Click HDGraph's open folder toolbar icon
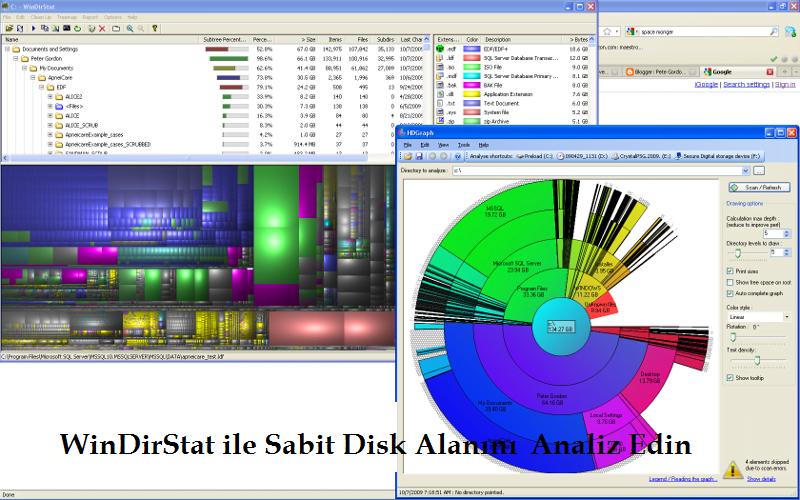This screenshot has height=500, width=800. click(x=409, y=156)
